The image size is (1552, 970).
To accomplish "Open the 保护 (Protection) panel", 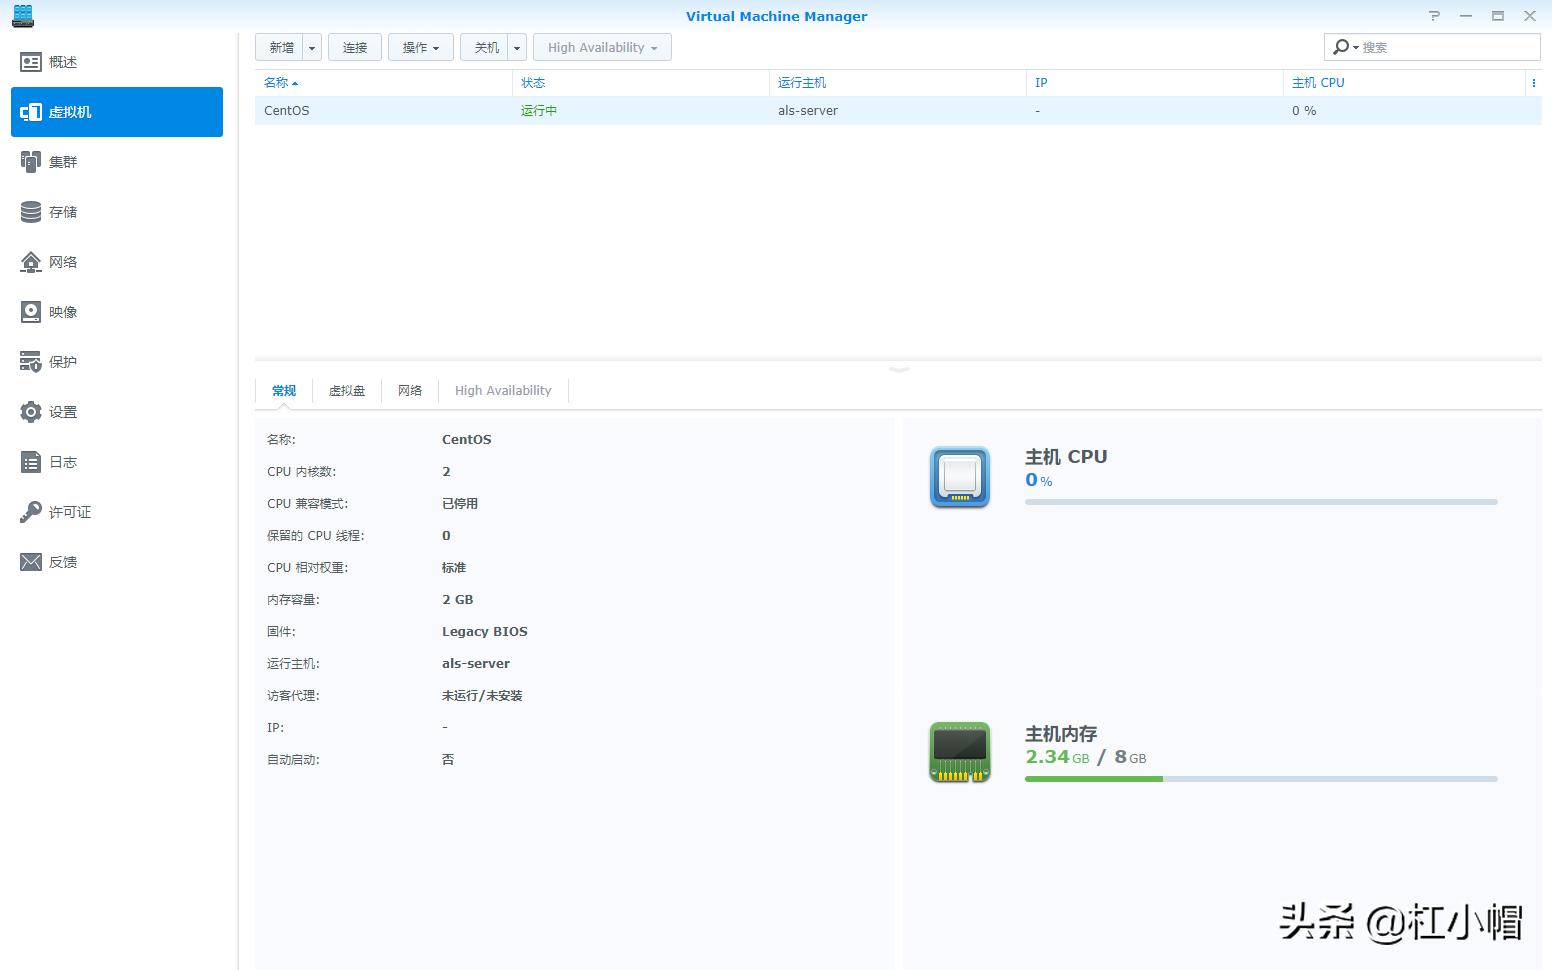I will 60,361.
